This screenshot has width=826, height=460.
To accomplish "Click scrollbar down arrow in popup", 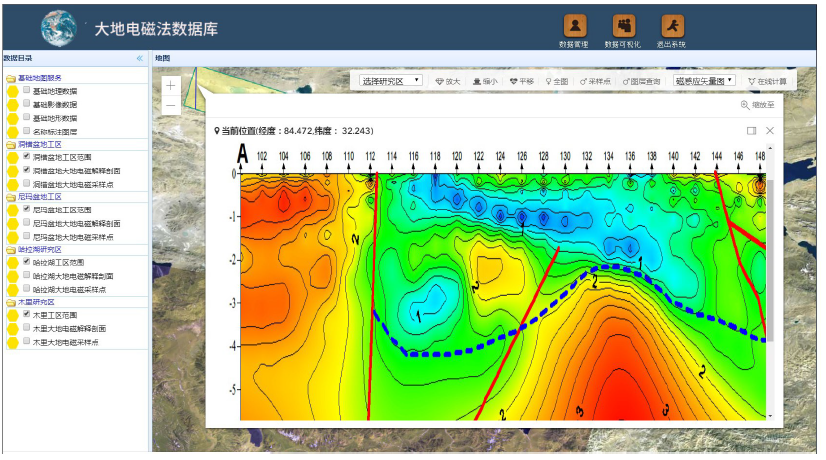I will [770, 416].
